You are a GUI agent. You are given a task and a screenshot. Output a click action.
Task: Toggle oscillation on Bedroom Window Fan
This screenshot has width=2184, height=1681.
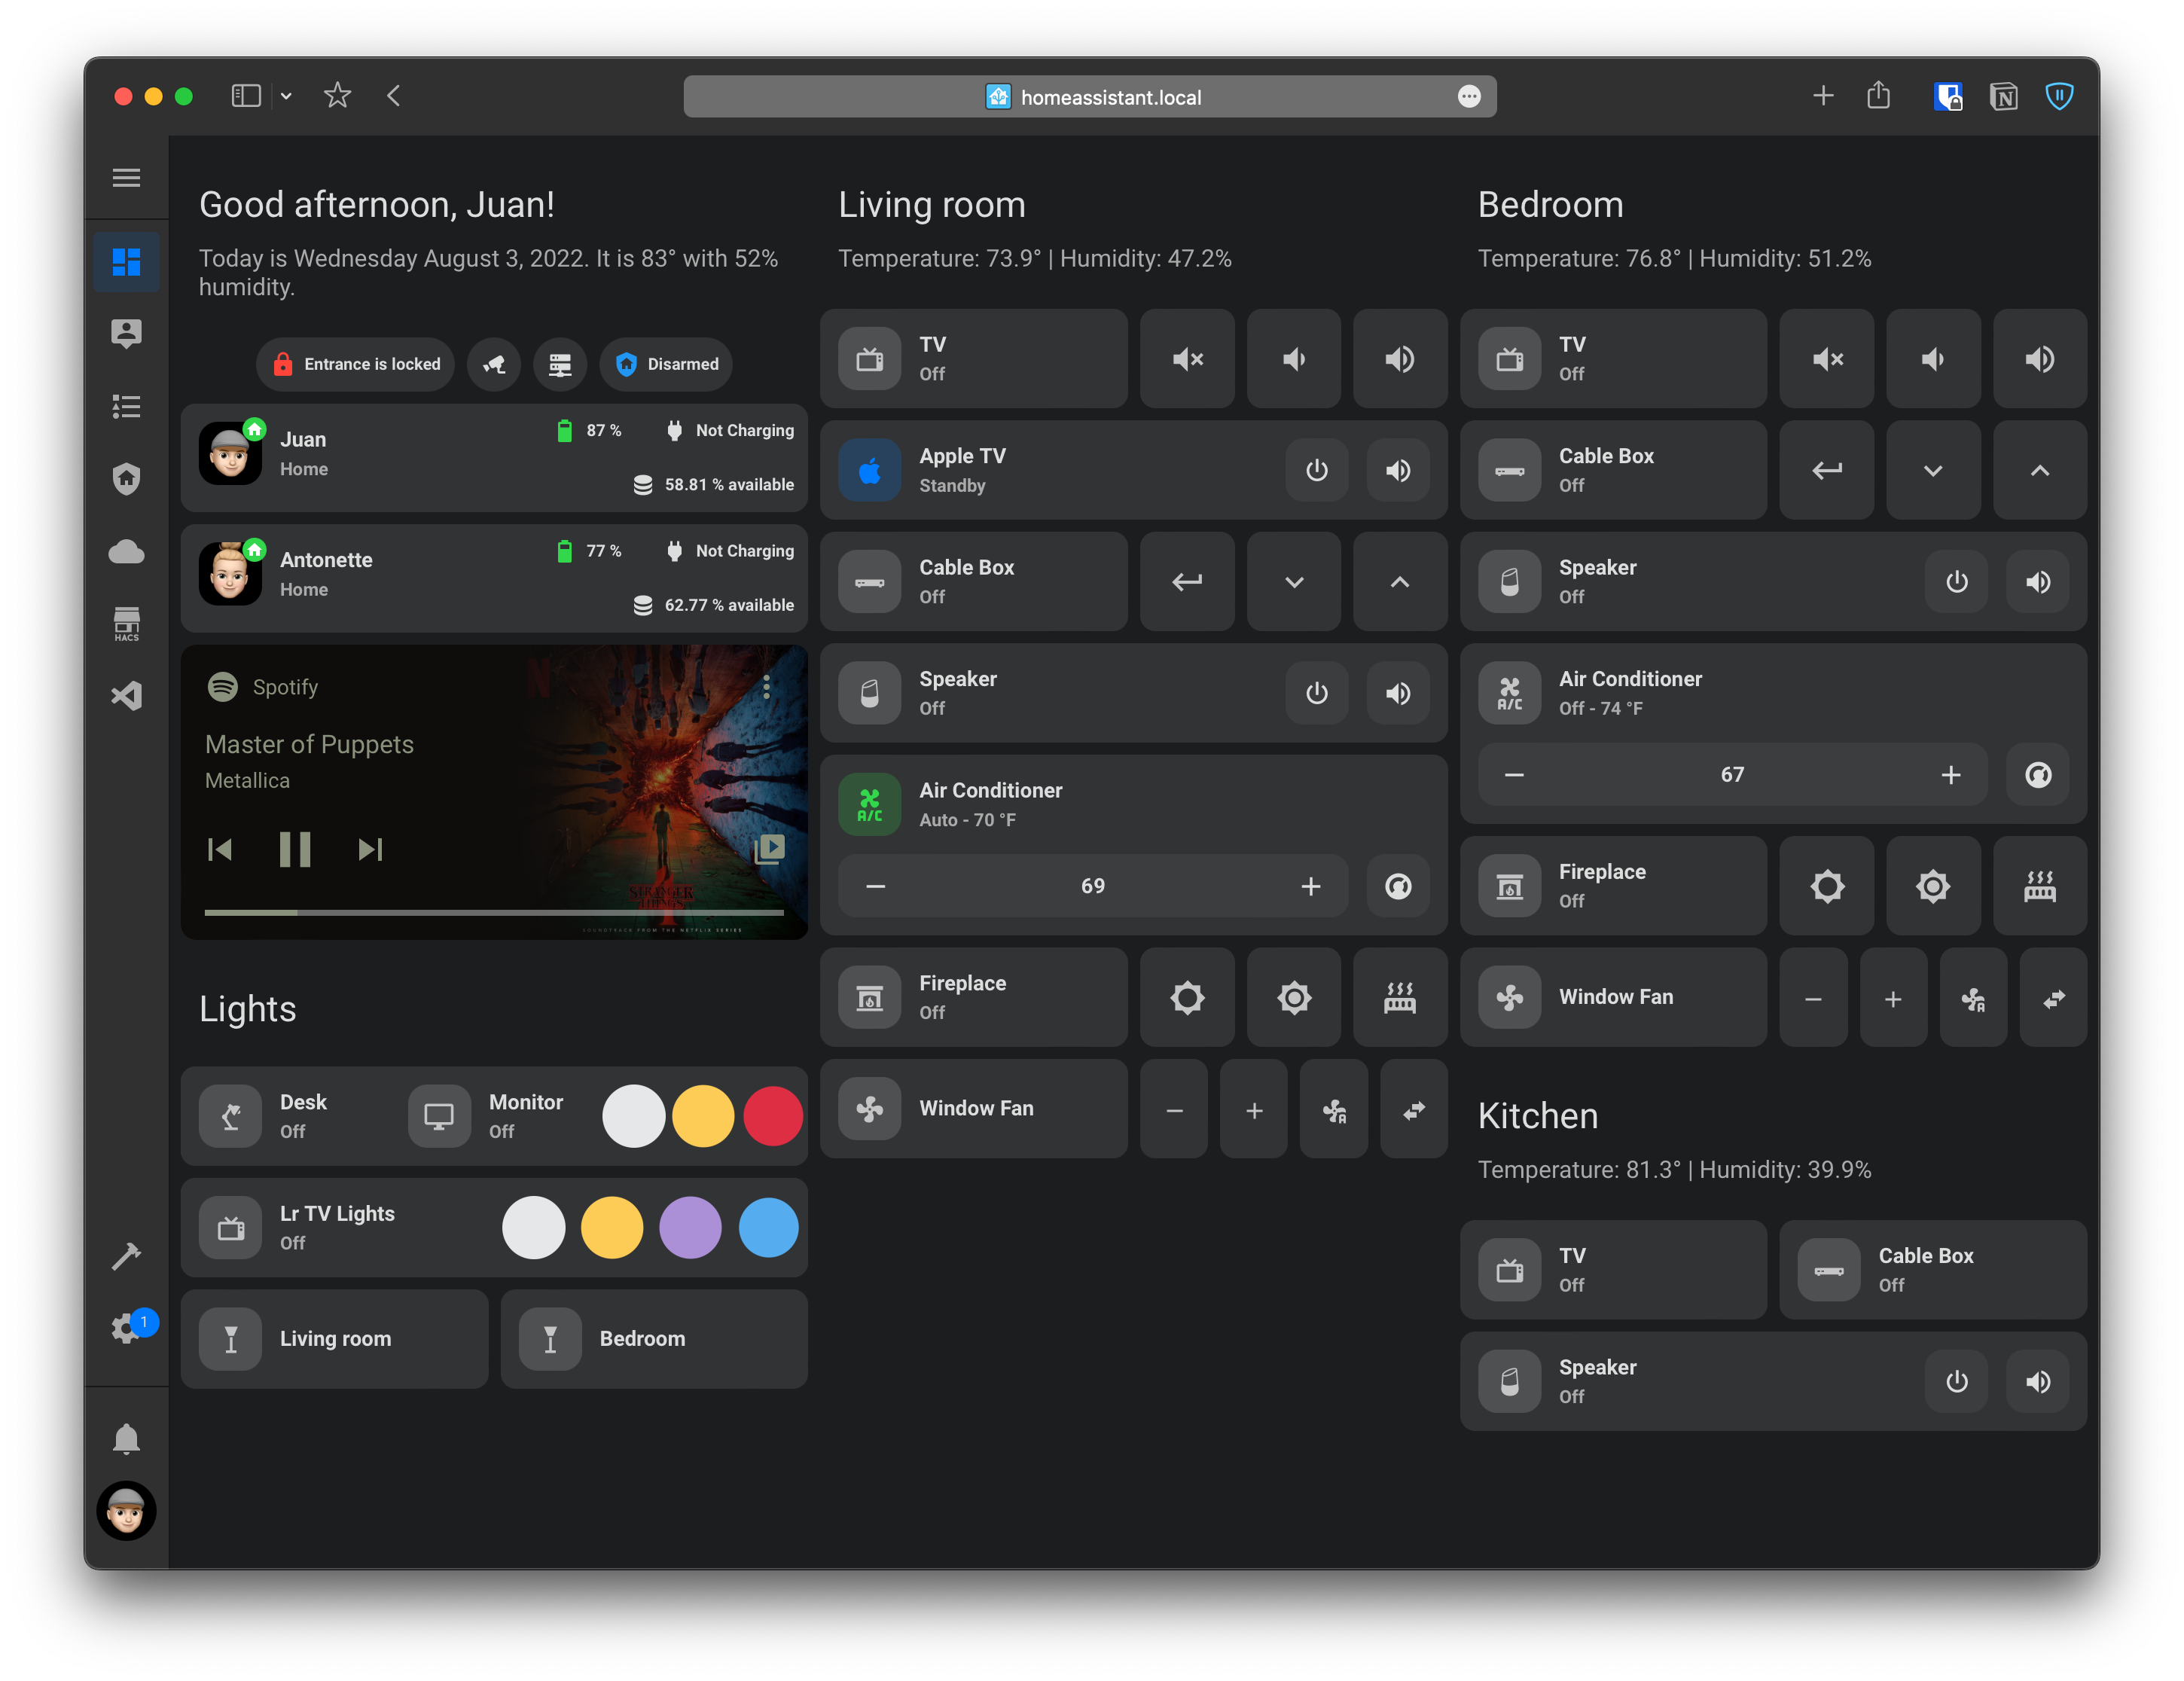coord(2053,998)
